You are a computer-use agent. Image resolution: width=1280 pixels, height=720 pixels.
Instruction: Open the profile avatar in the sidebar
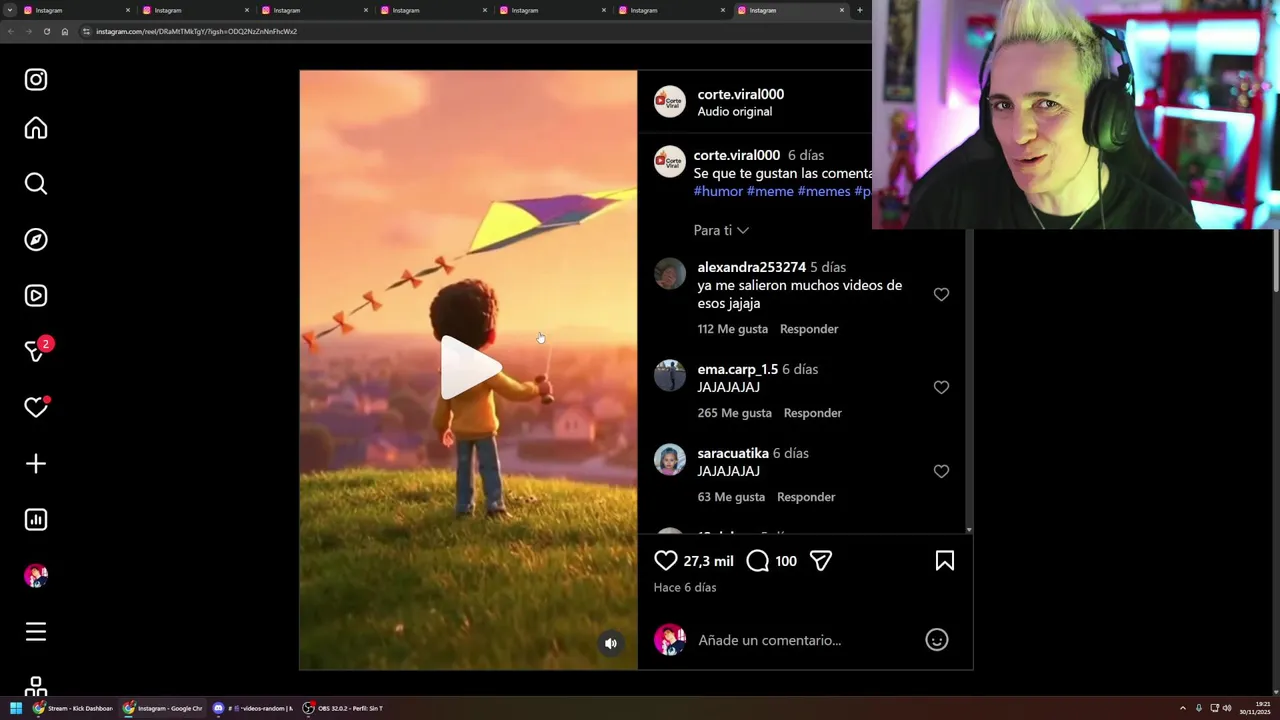coord(36,576)
